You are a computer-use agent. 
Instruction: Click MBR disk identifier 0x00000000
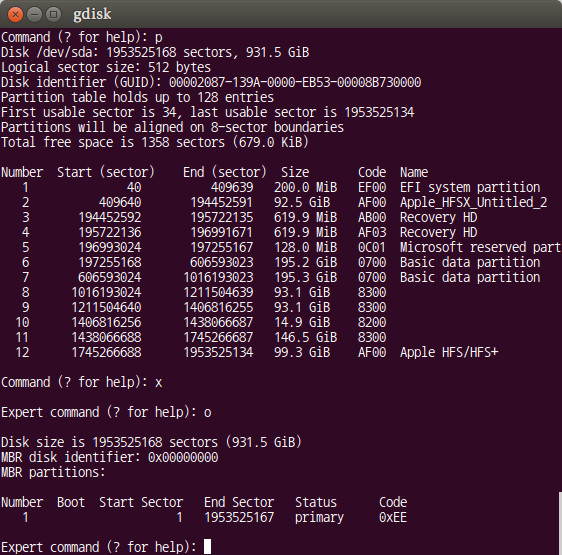coord(183,457)
